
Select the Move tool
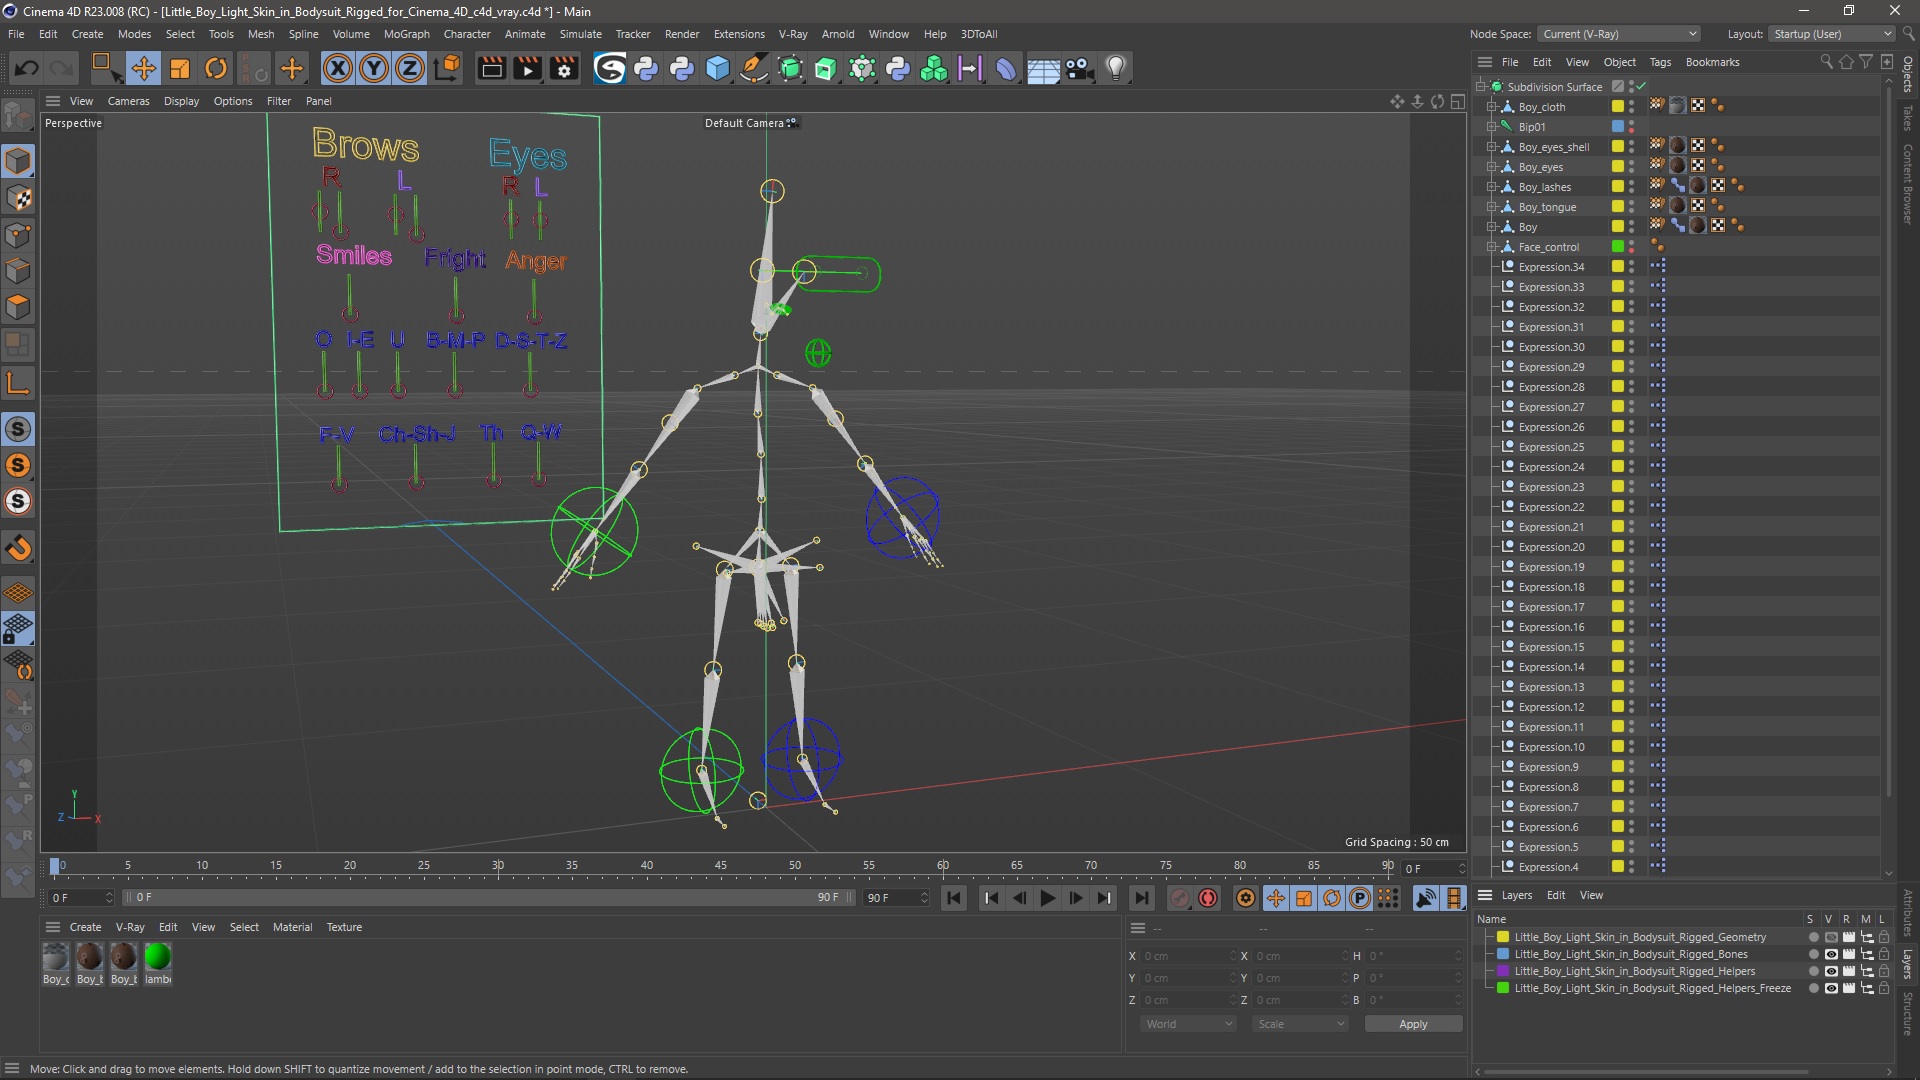point(143,68)
